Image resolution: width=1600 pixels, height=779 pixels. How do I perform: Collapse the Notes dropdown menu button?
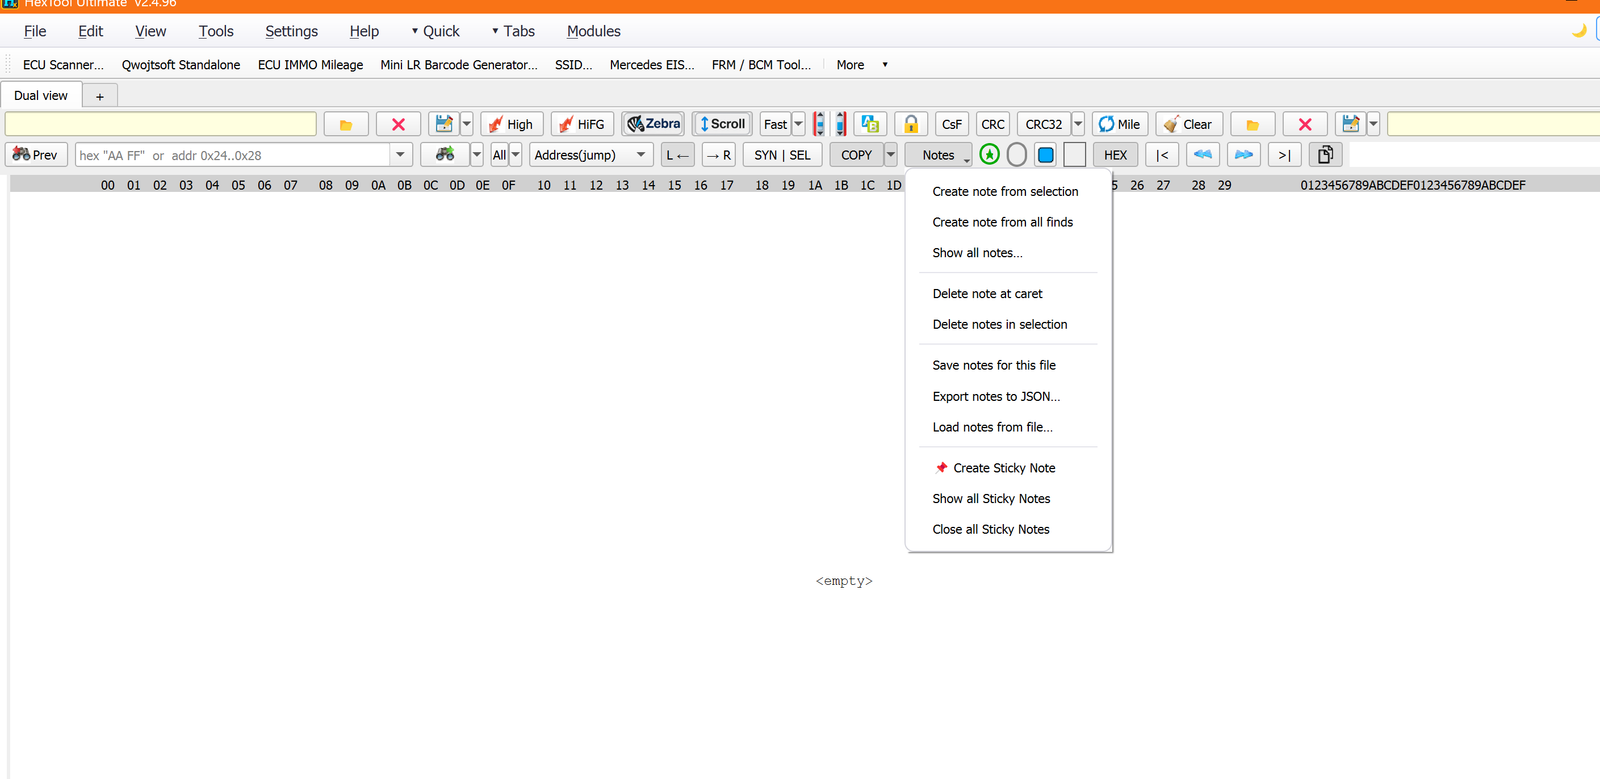(939, 155)
